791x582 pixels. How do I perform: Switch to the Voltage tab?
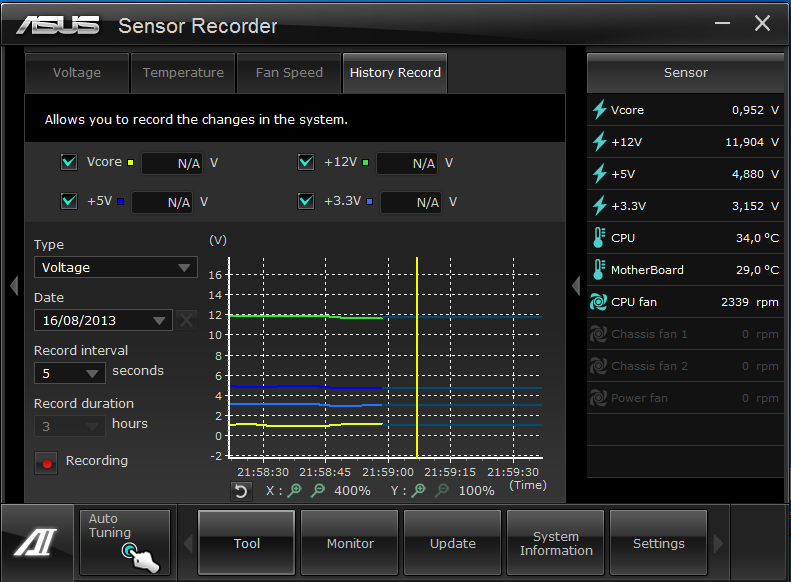click(x=77, y=73)
